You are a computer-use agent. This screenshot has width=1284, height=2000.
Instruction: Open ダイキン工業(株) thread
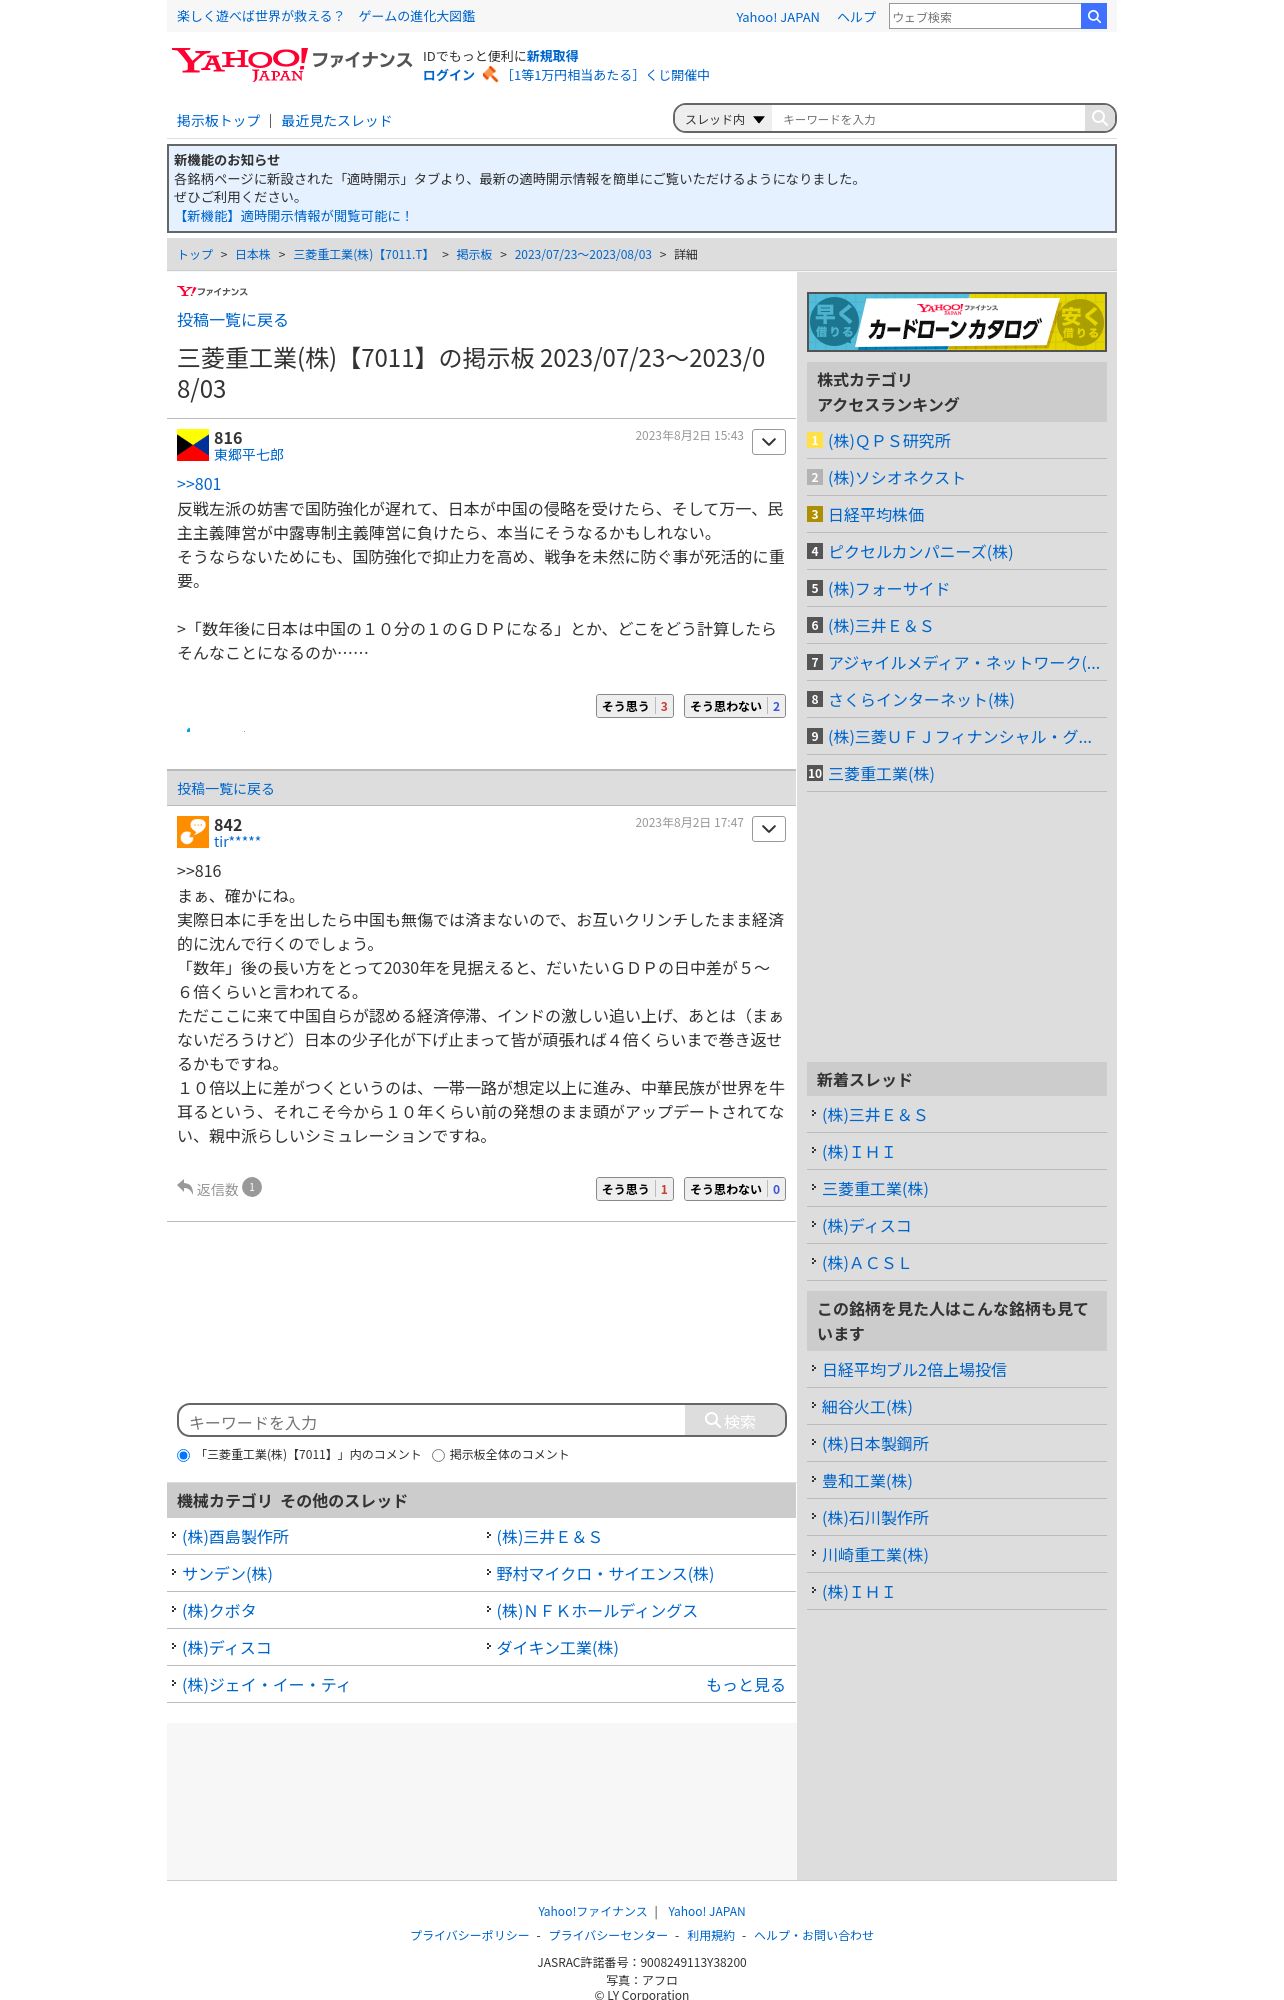[x=557, y=1648]
